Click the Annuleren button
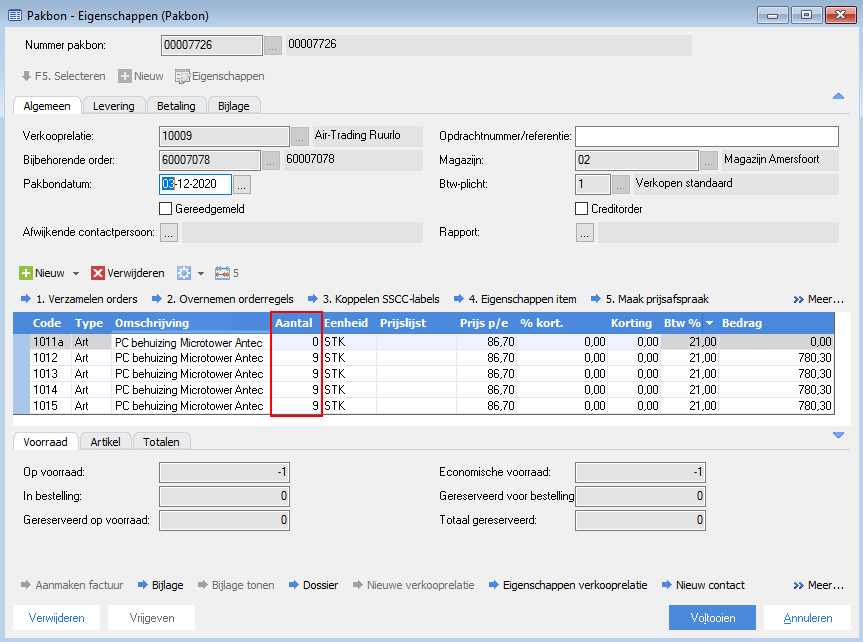The height and width of the screenshot is (642, 863). [807, 618]
